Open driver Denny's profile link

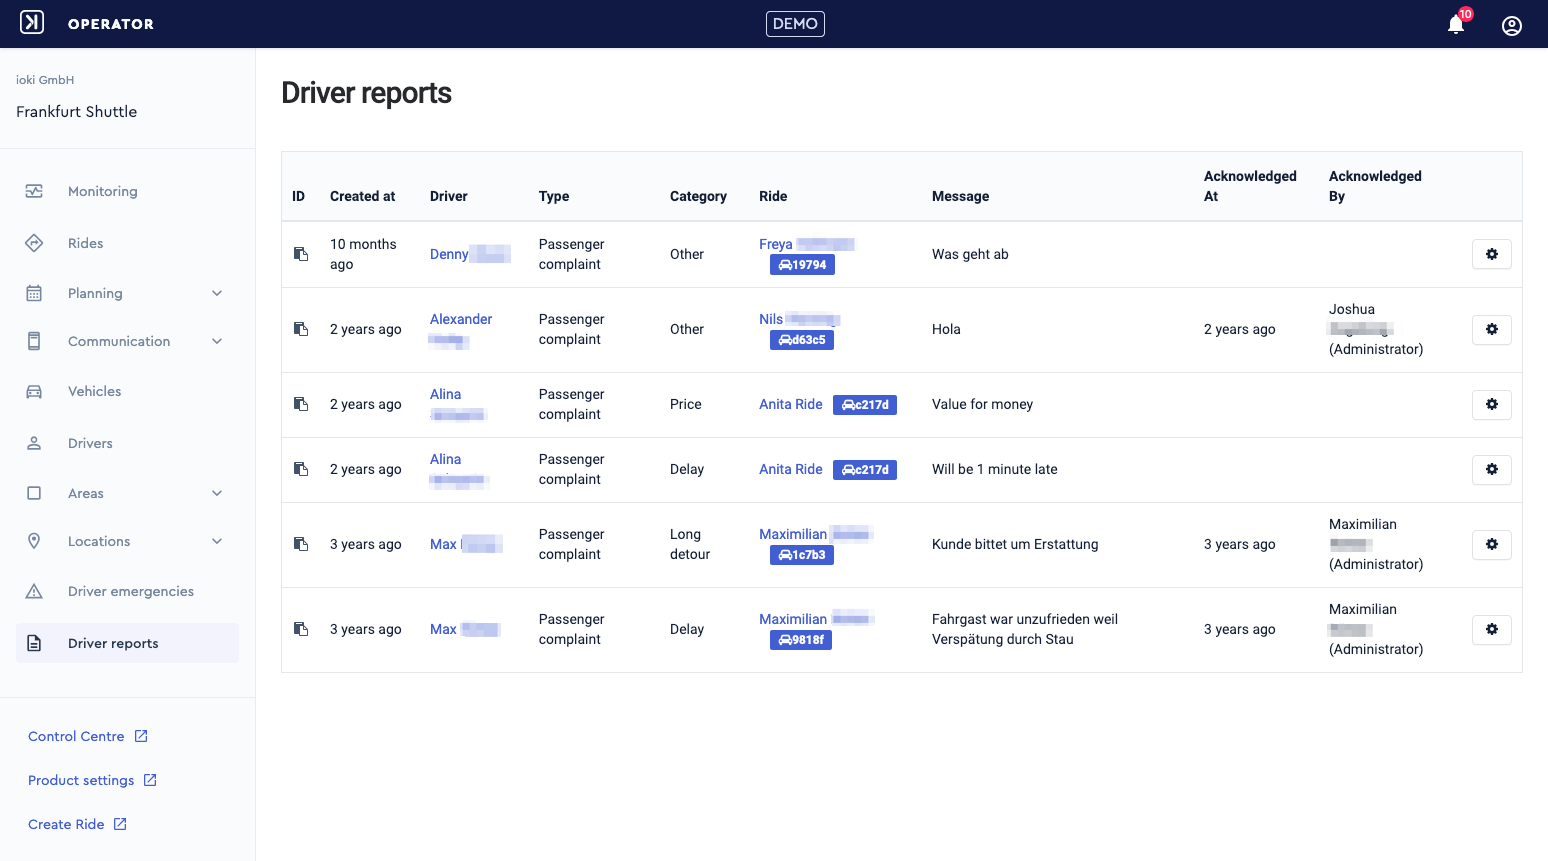point(470,254)
